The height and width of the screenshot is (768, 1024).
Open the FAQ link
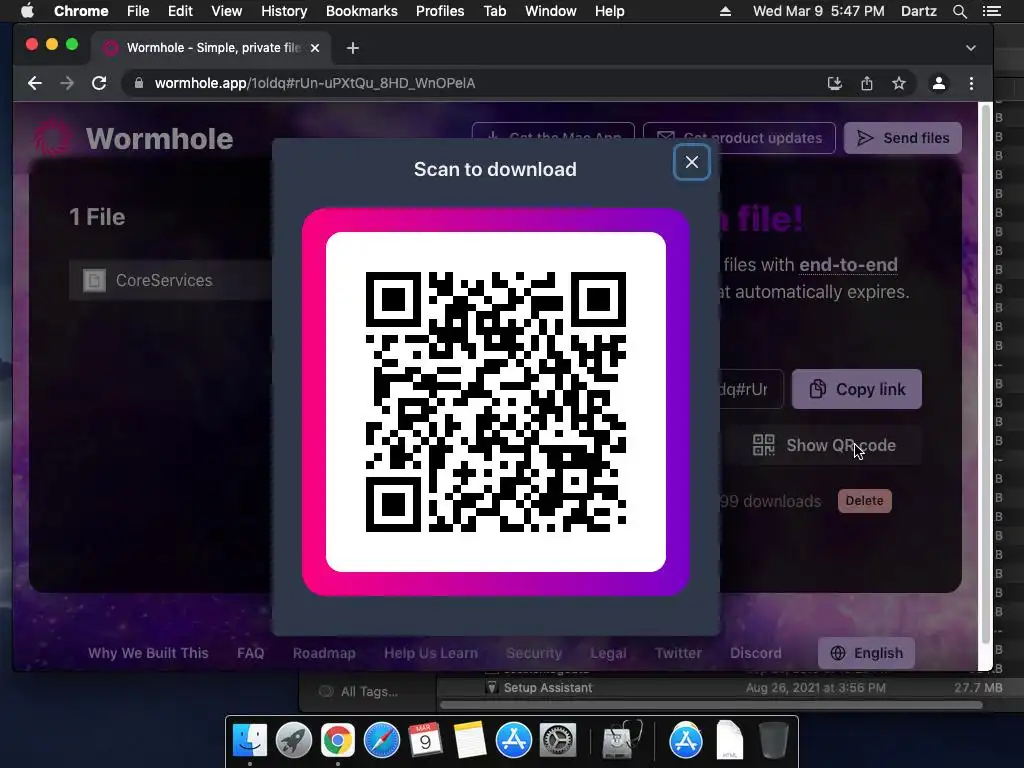pos(251,653)
